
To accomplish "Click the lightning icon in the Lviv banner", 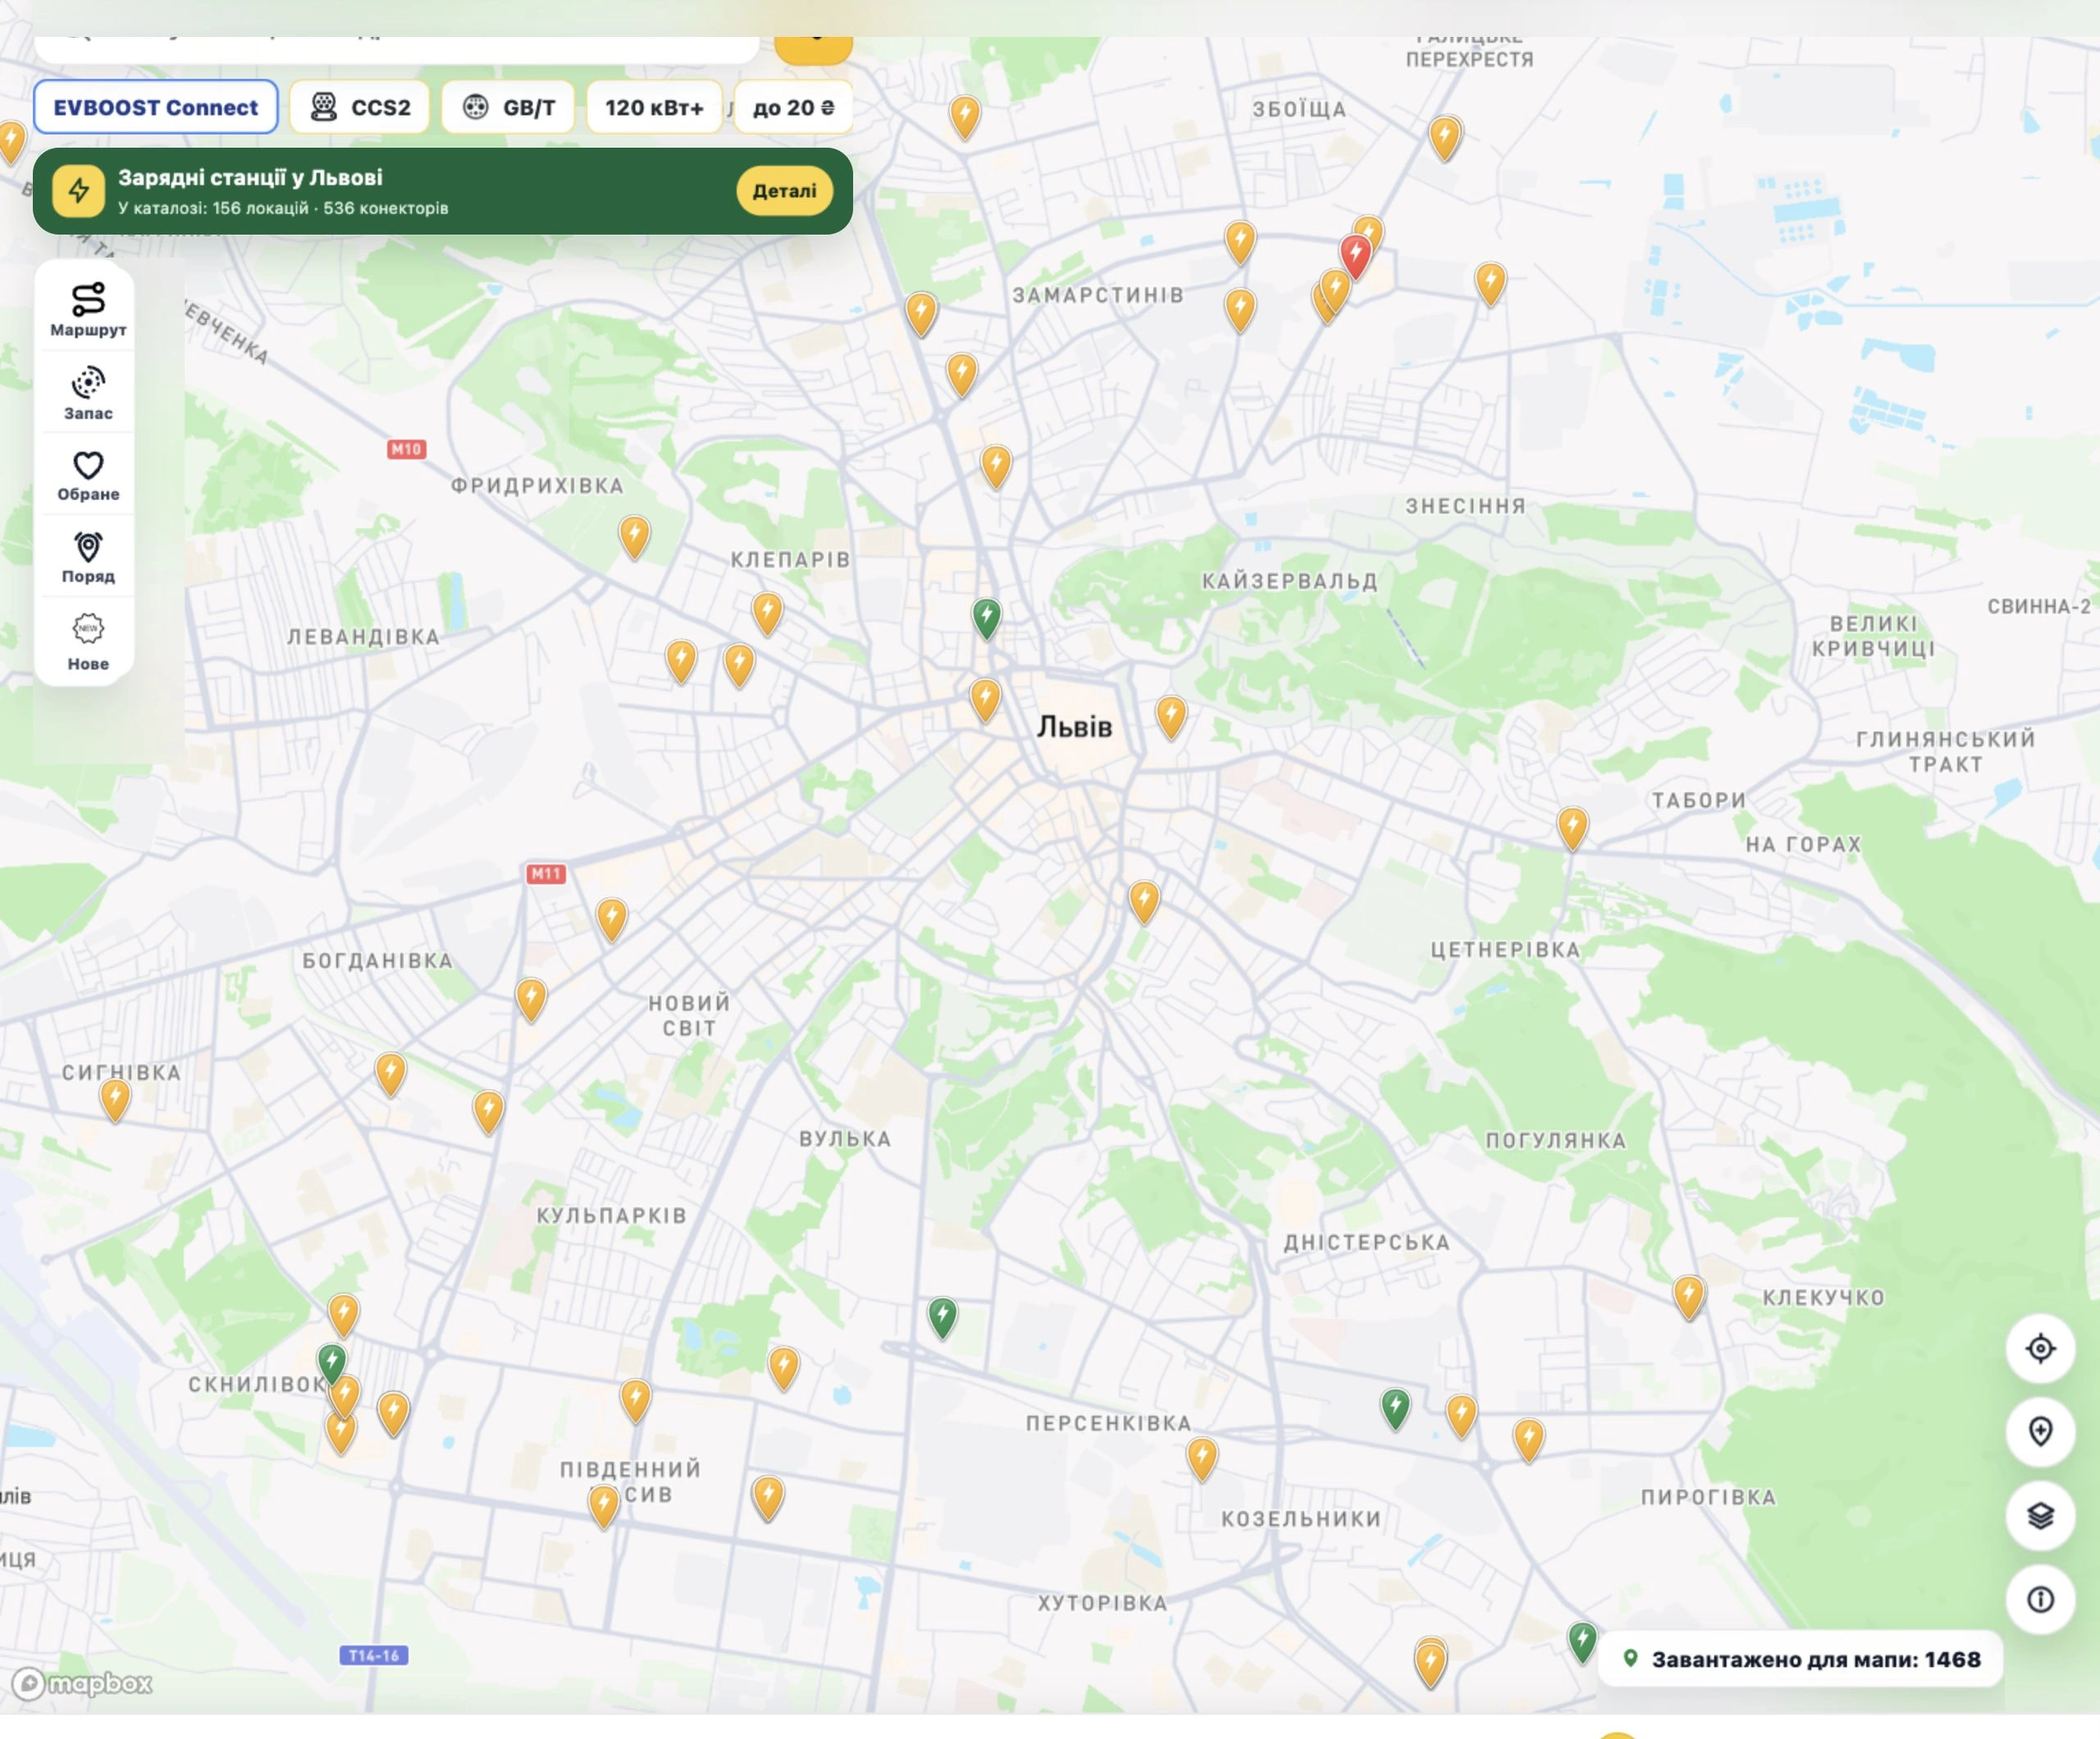I will click(x=79, y=191).
